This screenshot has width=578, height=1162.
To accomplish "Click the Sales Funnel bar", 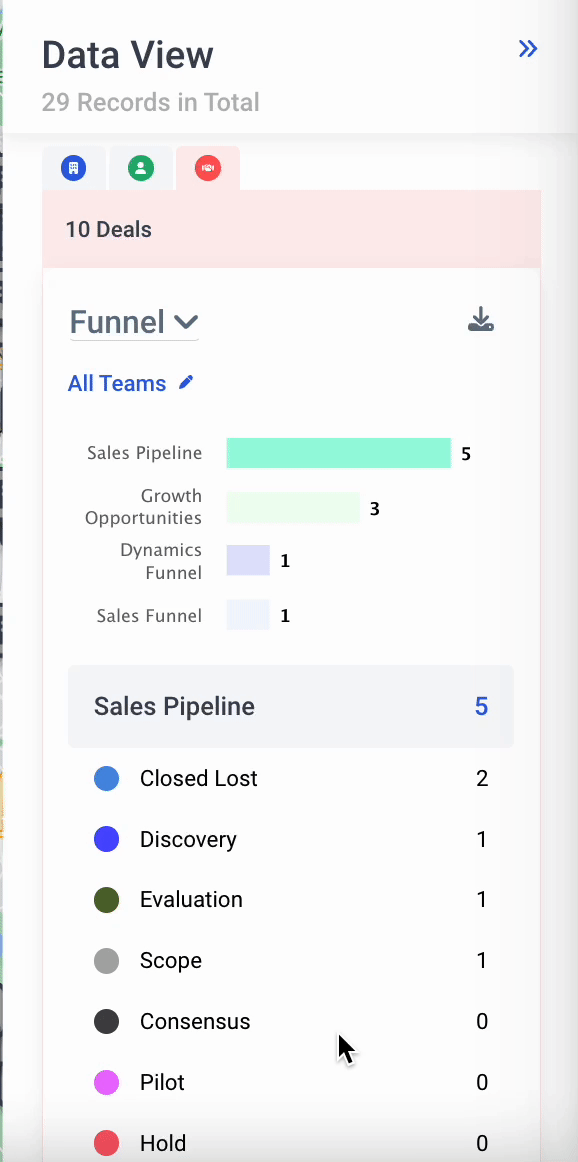I will 248,615.
